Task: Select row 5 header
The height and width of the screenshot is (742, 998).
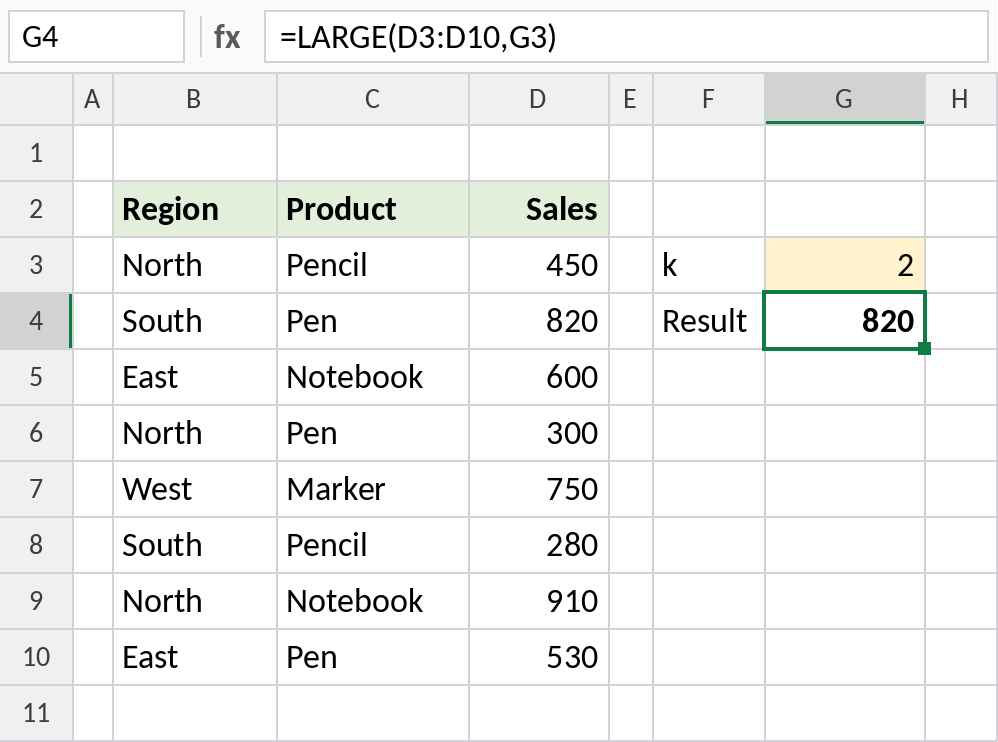Action: pyautogui.click(x=36, y=377)
